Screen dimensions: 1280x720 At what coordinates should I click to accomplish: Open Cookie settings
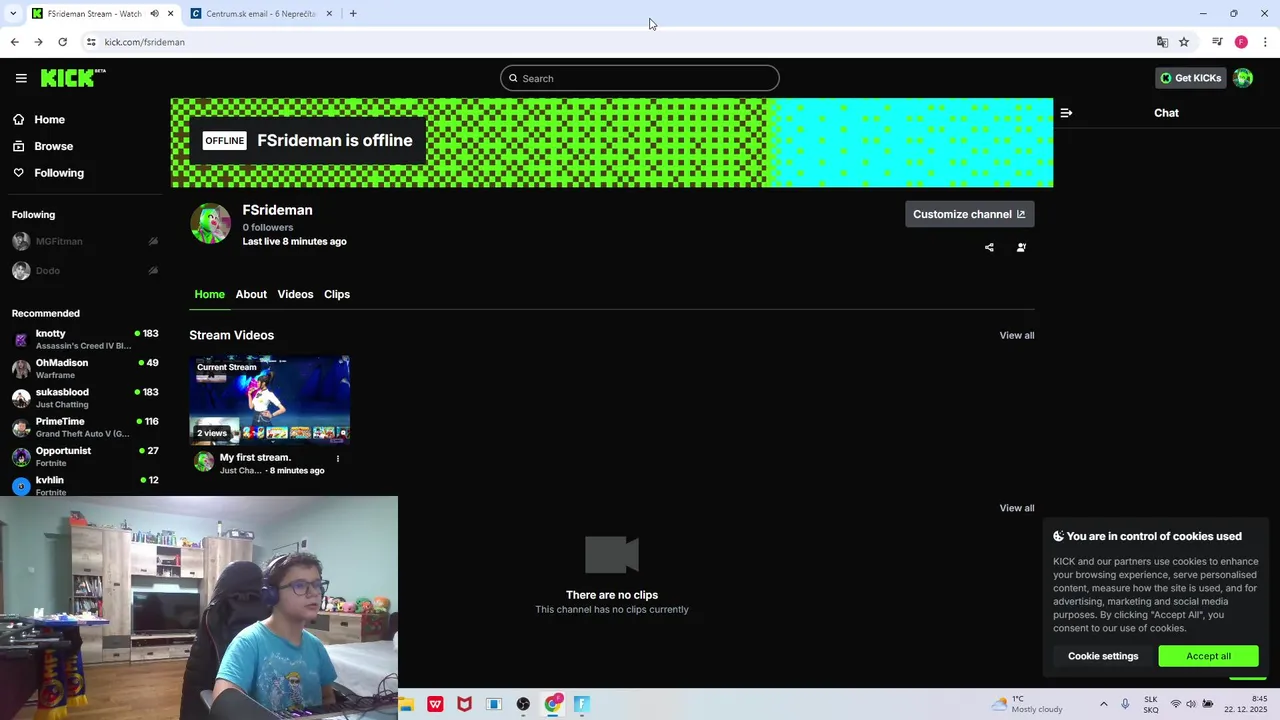pos(1103,656)
